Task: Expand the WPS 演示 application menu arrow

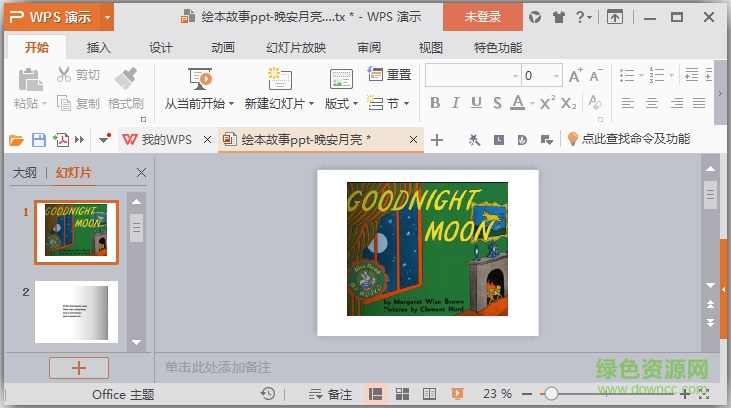Action: point(107,18)
